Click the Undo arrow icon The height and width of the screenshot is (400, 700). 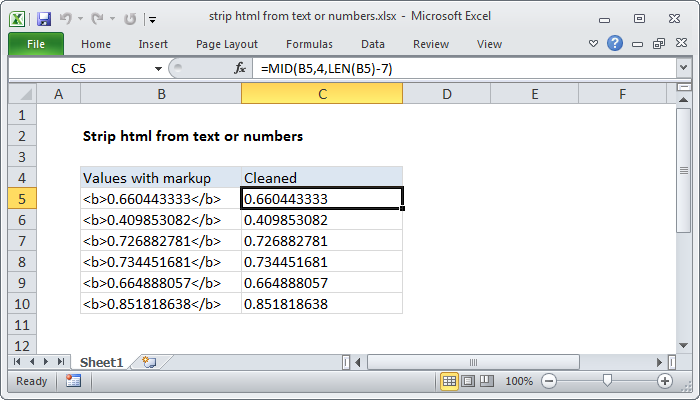(x=66, y=18)
